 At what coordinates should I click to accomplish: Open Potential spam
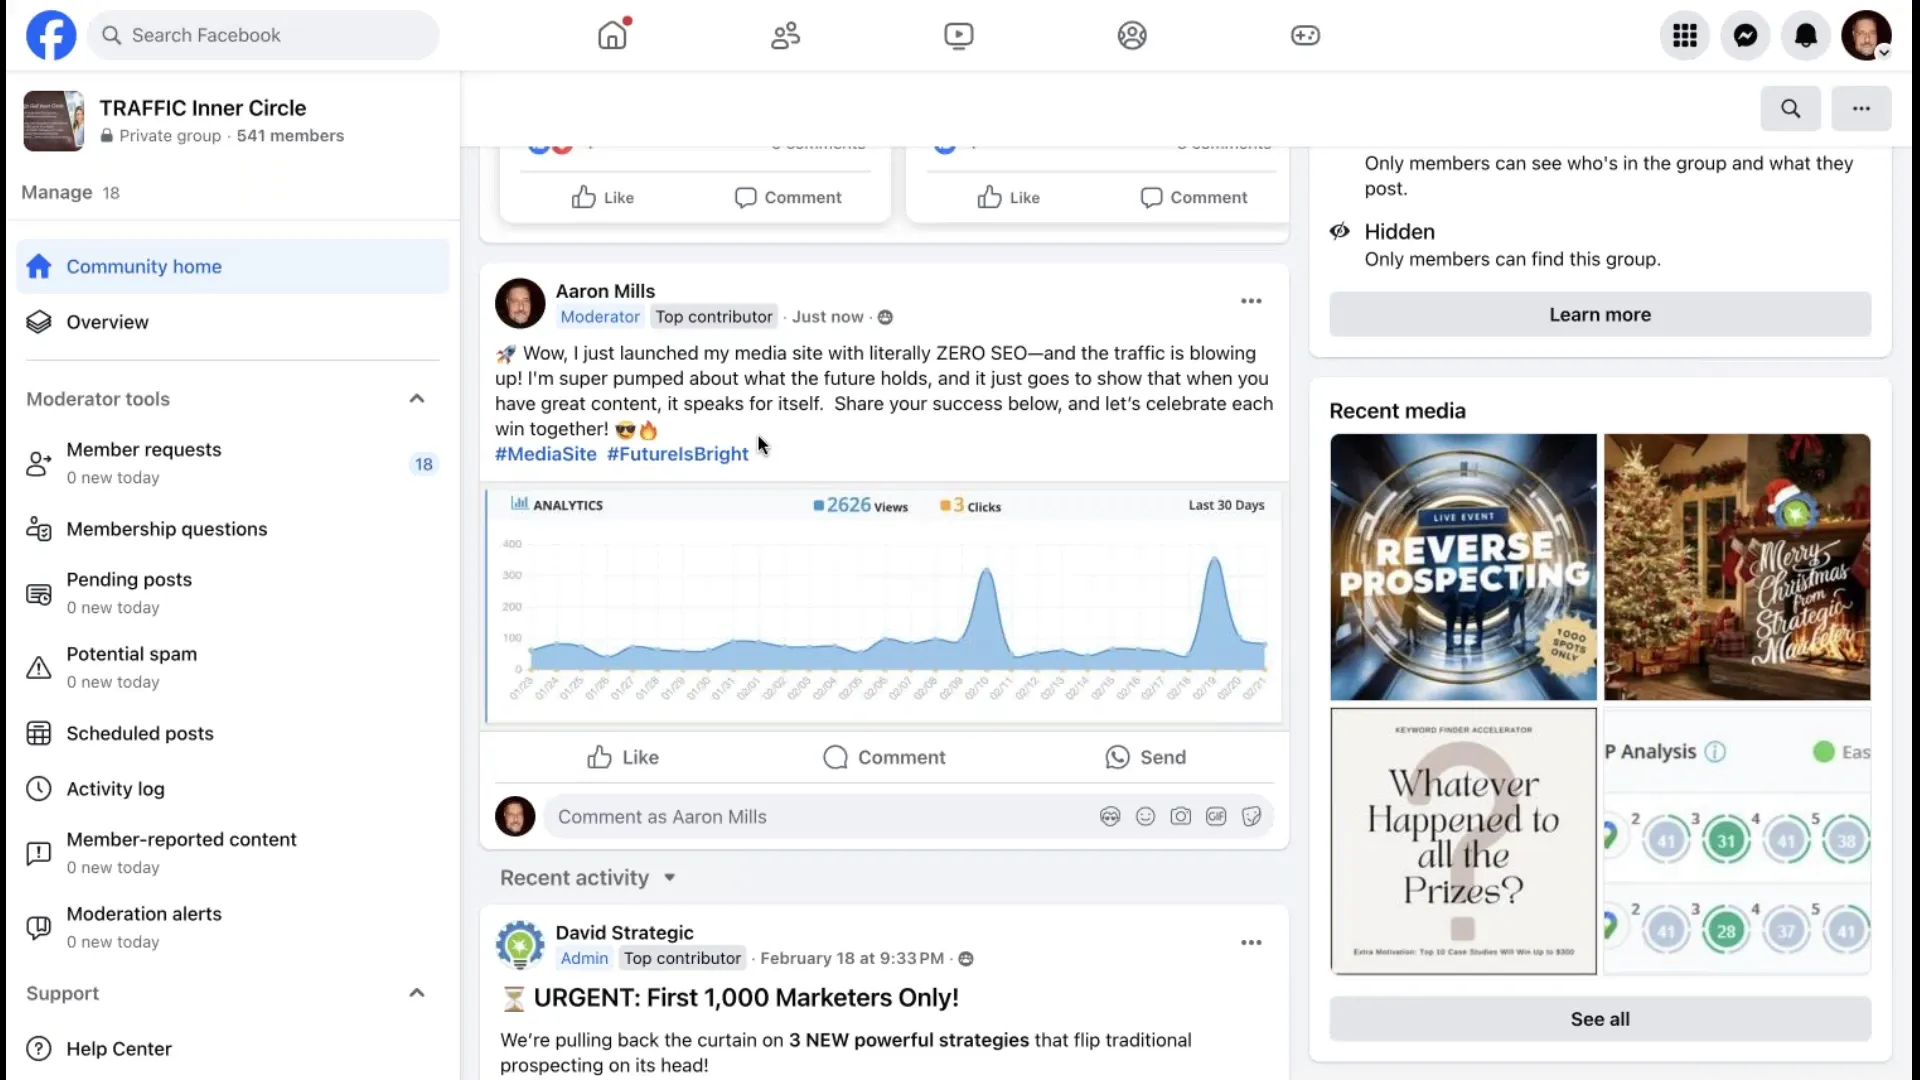233,667
